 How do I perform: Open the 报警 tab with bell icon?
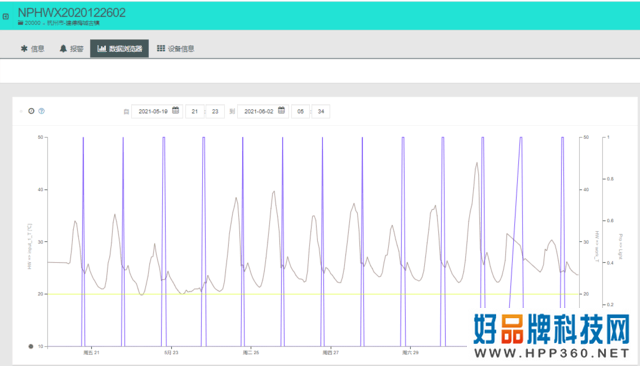pos(71,49)
